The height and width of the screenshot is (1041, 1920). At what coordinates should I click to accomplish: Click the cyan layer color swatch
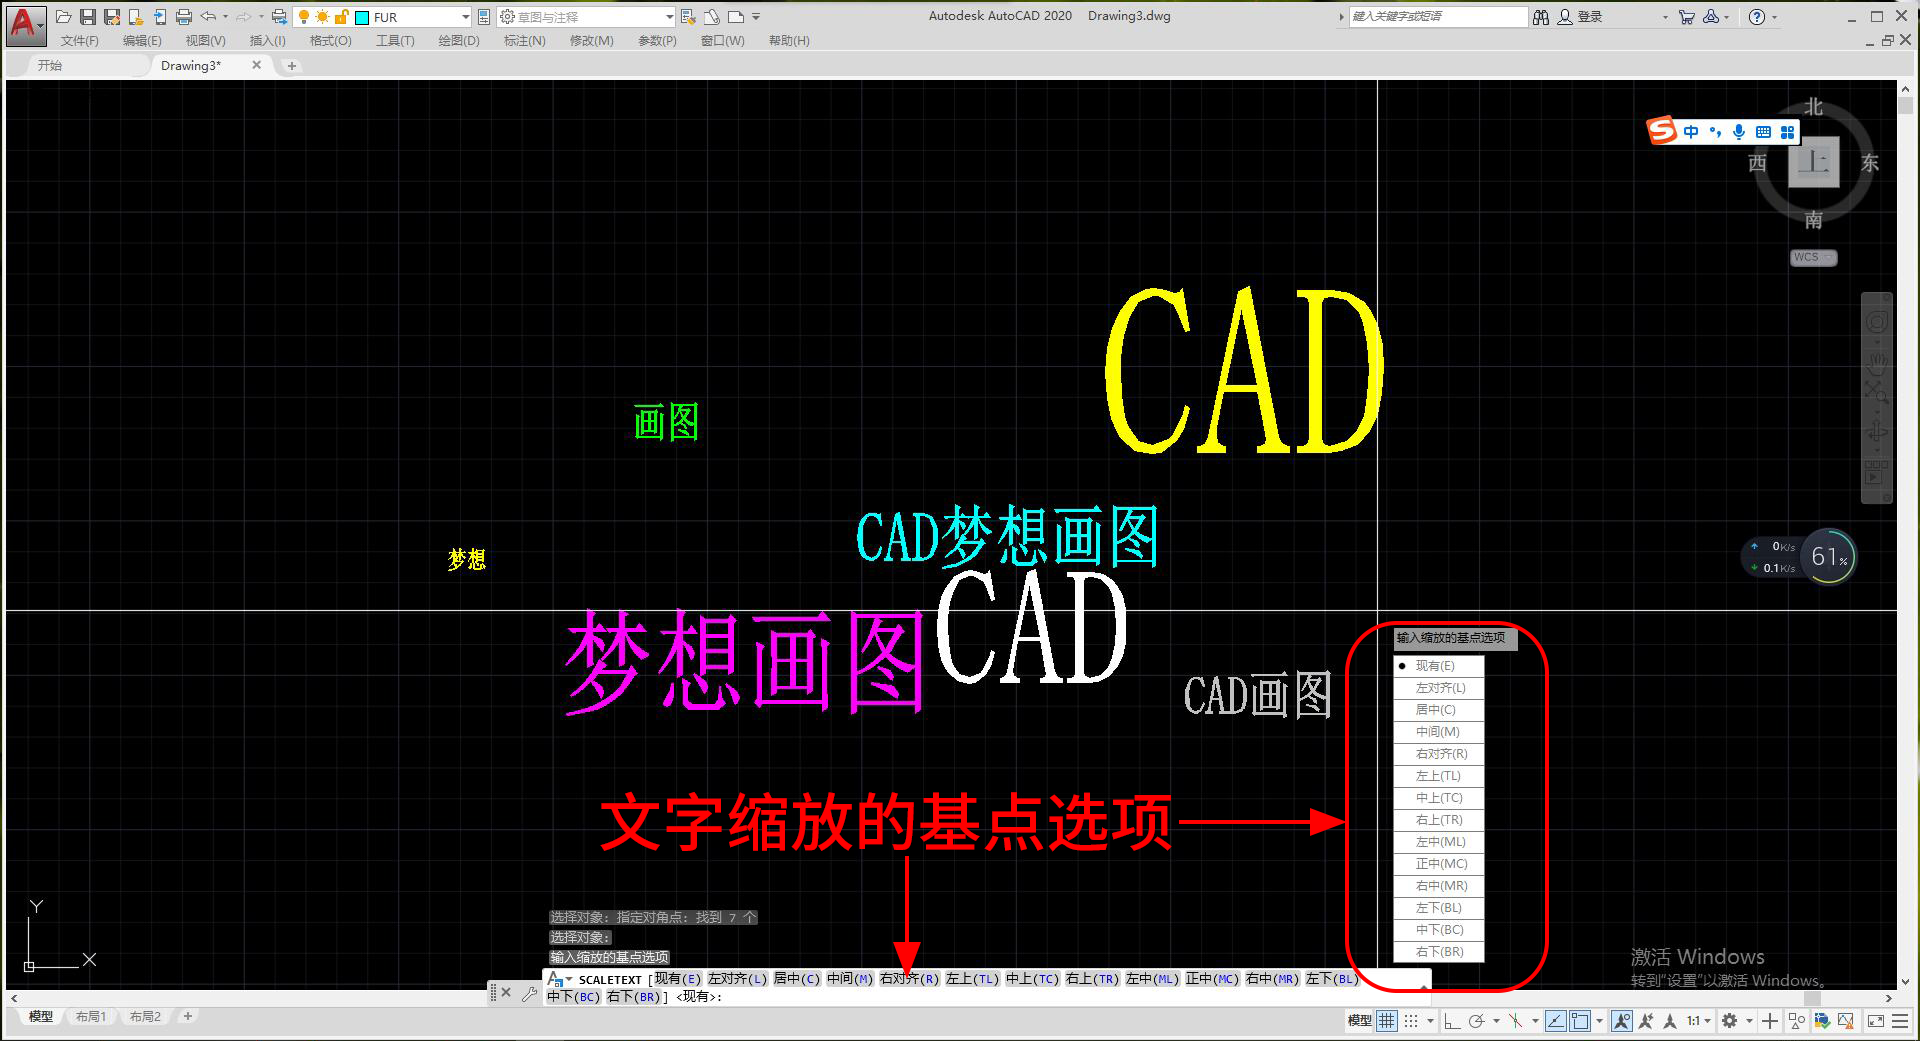coord(363,18)
